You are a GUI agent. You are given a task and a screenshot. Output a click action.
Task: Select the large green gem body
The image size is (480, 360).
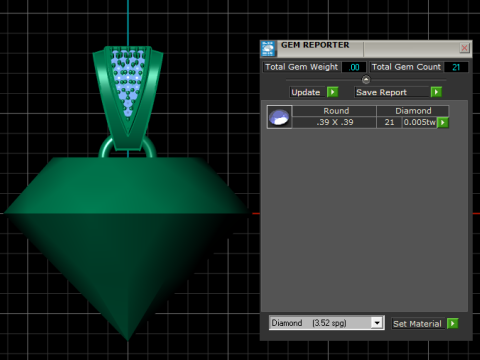point(127,248)
